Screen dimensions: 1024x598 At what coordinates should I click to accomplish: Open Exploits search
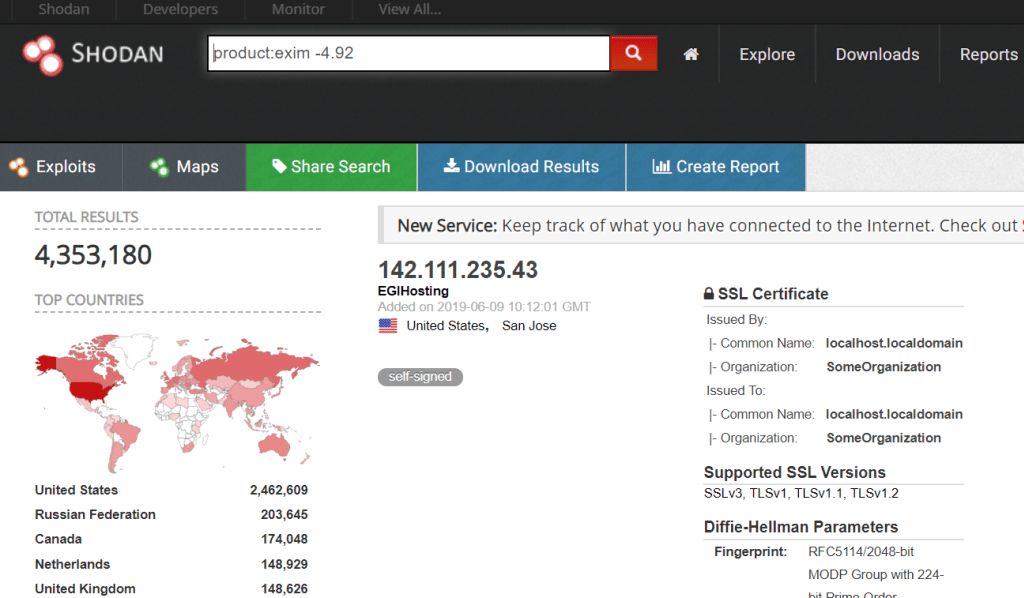(54, 167)
